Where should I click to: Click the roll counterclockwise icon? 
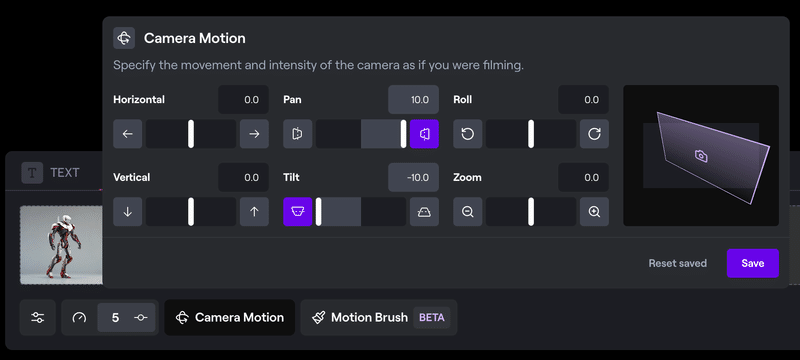tap(467, 134)
